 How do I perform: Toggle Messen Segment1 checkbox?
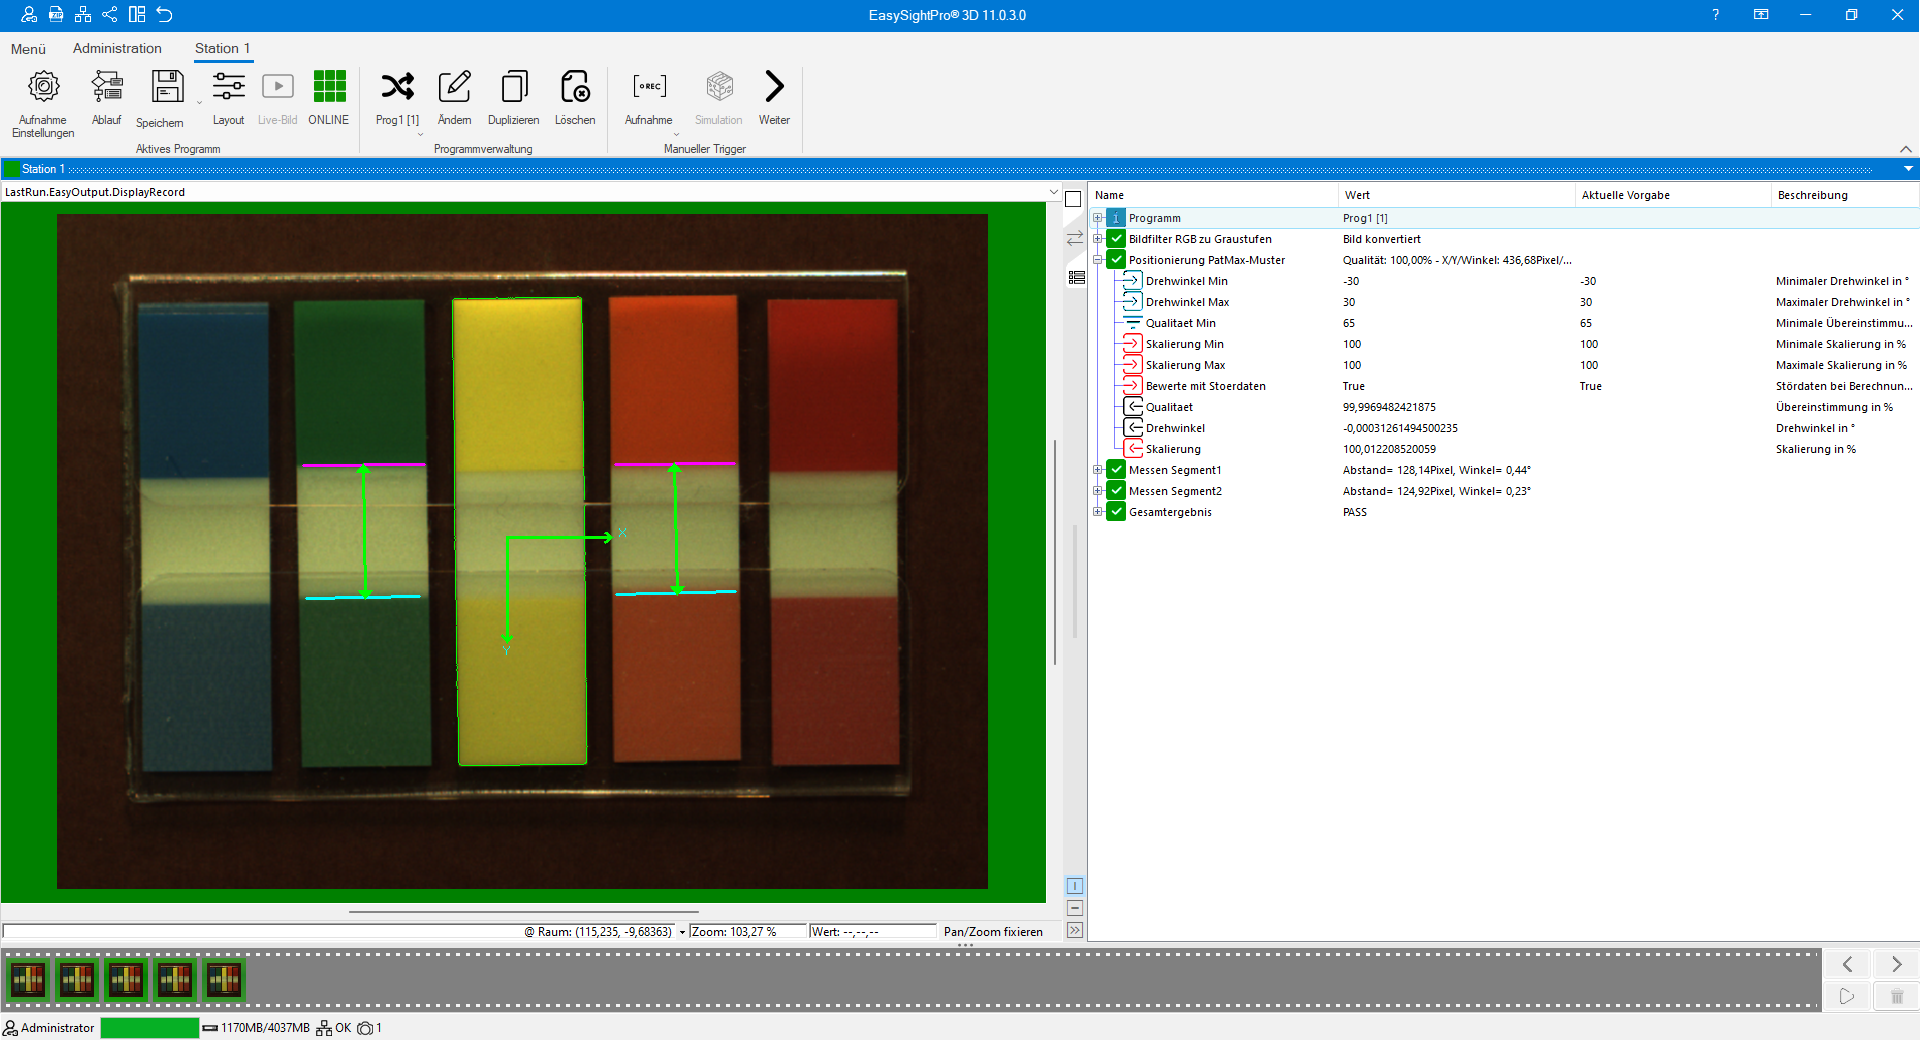pos(1117,470)
